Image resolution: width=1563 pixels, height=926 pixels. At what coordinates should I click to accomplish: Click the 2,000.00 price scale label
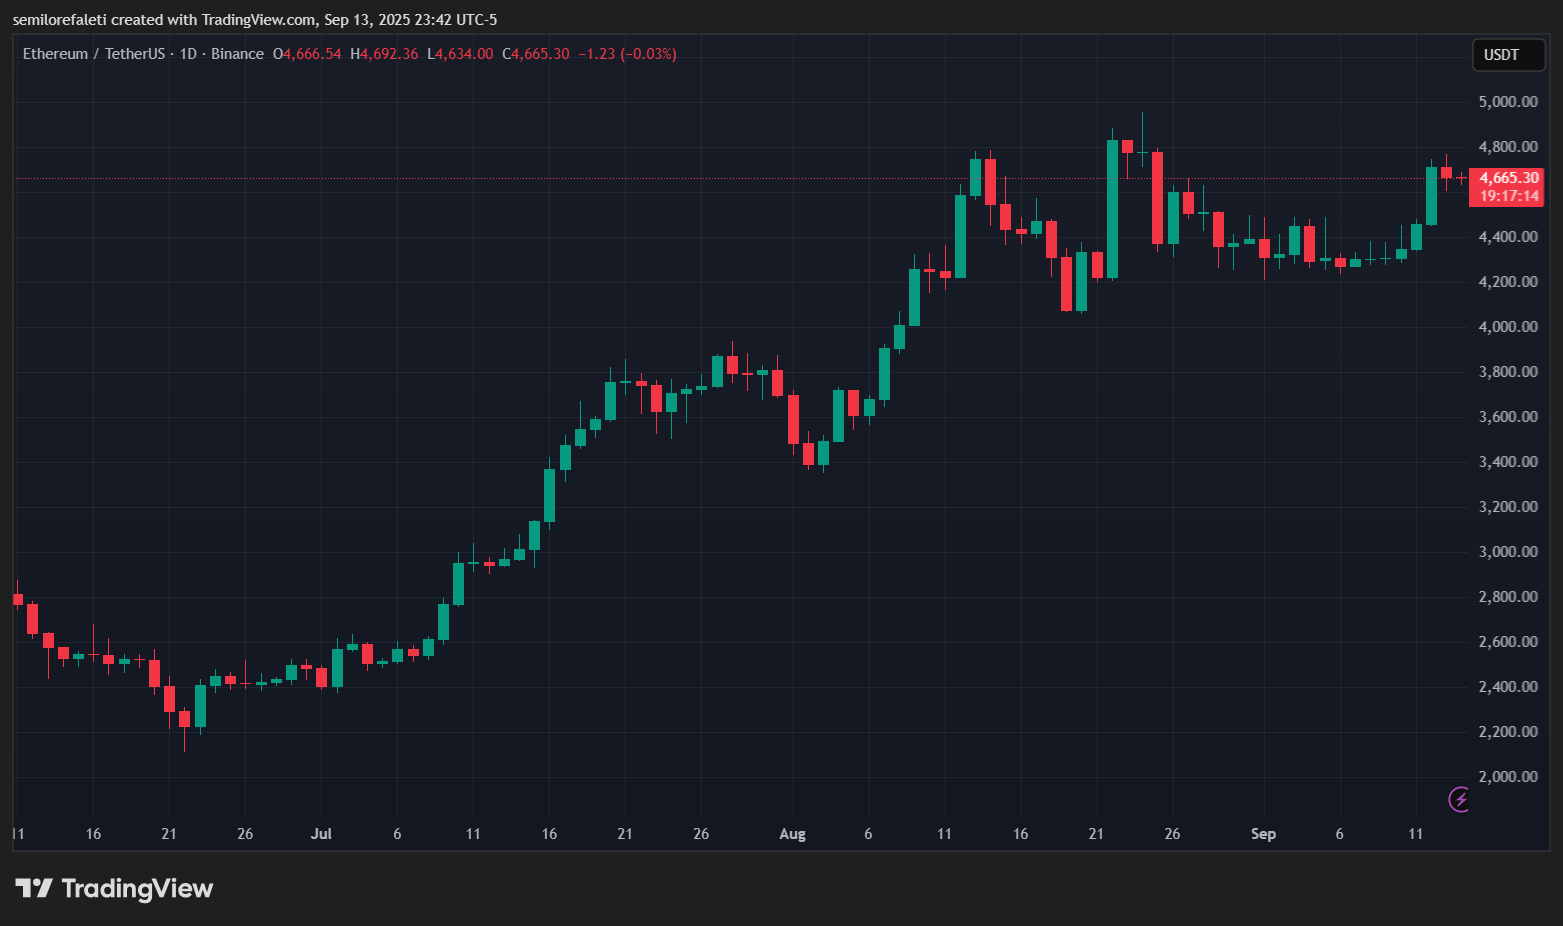click(x=1508, y=776)
